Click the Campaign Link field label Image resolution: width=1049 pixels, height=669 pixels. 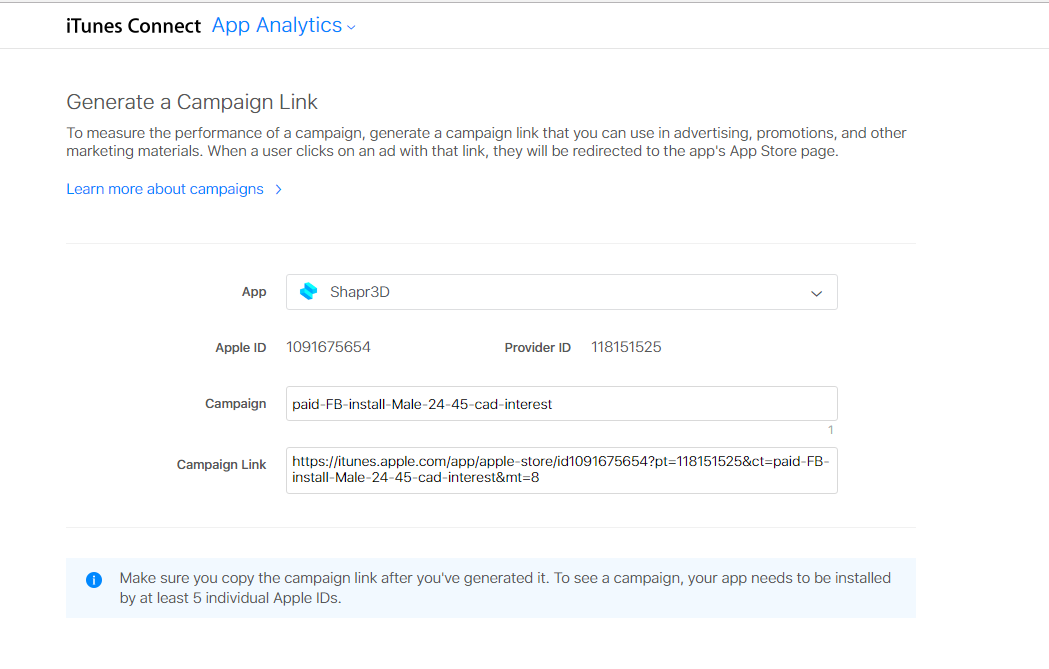[x=221, y=464]
